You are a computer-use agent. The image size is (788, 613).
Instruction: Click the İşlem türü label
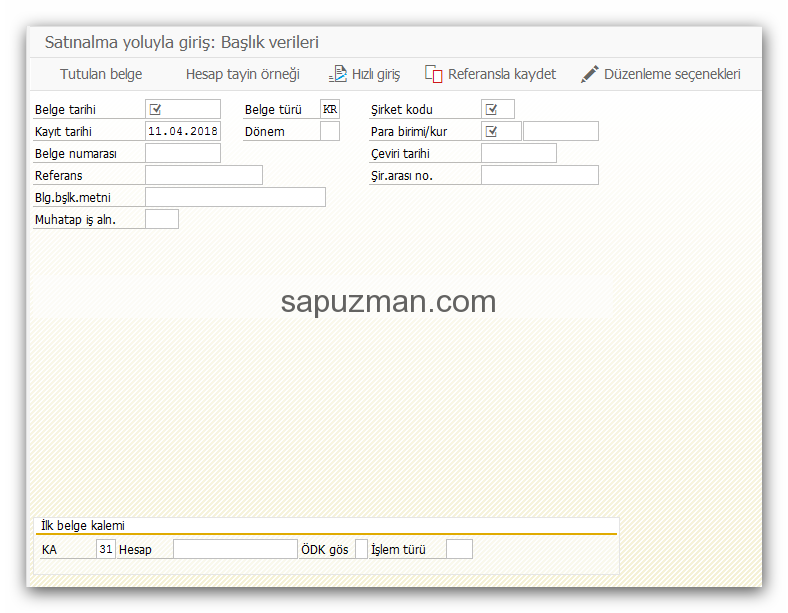click(398, 550)
